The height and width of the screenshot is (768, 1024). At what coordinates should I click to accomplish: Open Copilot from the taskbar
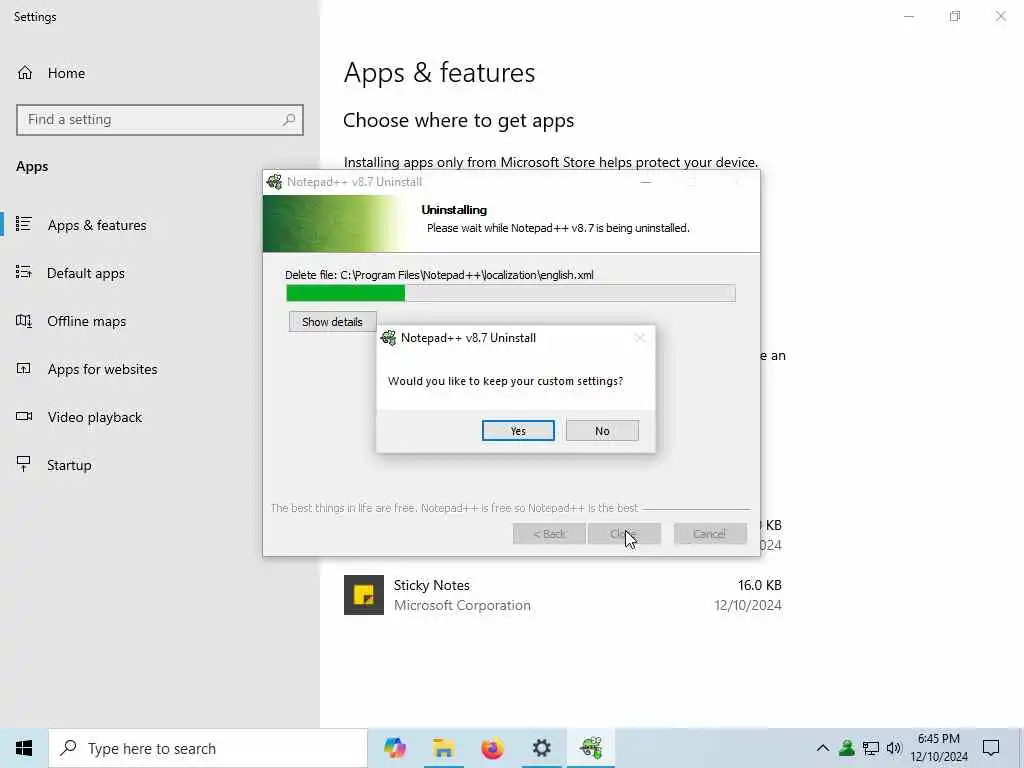click(394, 748)
